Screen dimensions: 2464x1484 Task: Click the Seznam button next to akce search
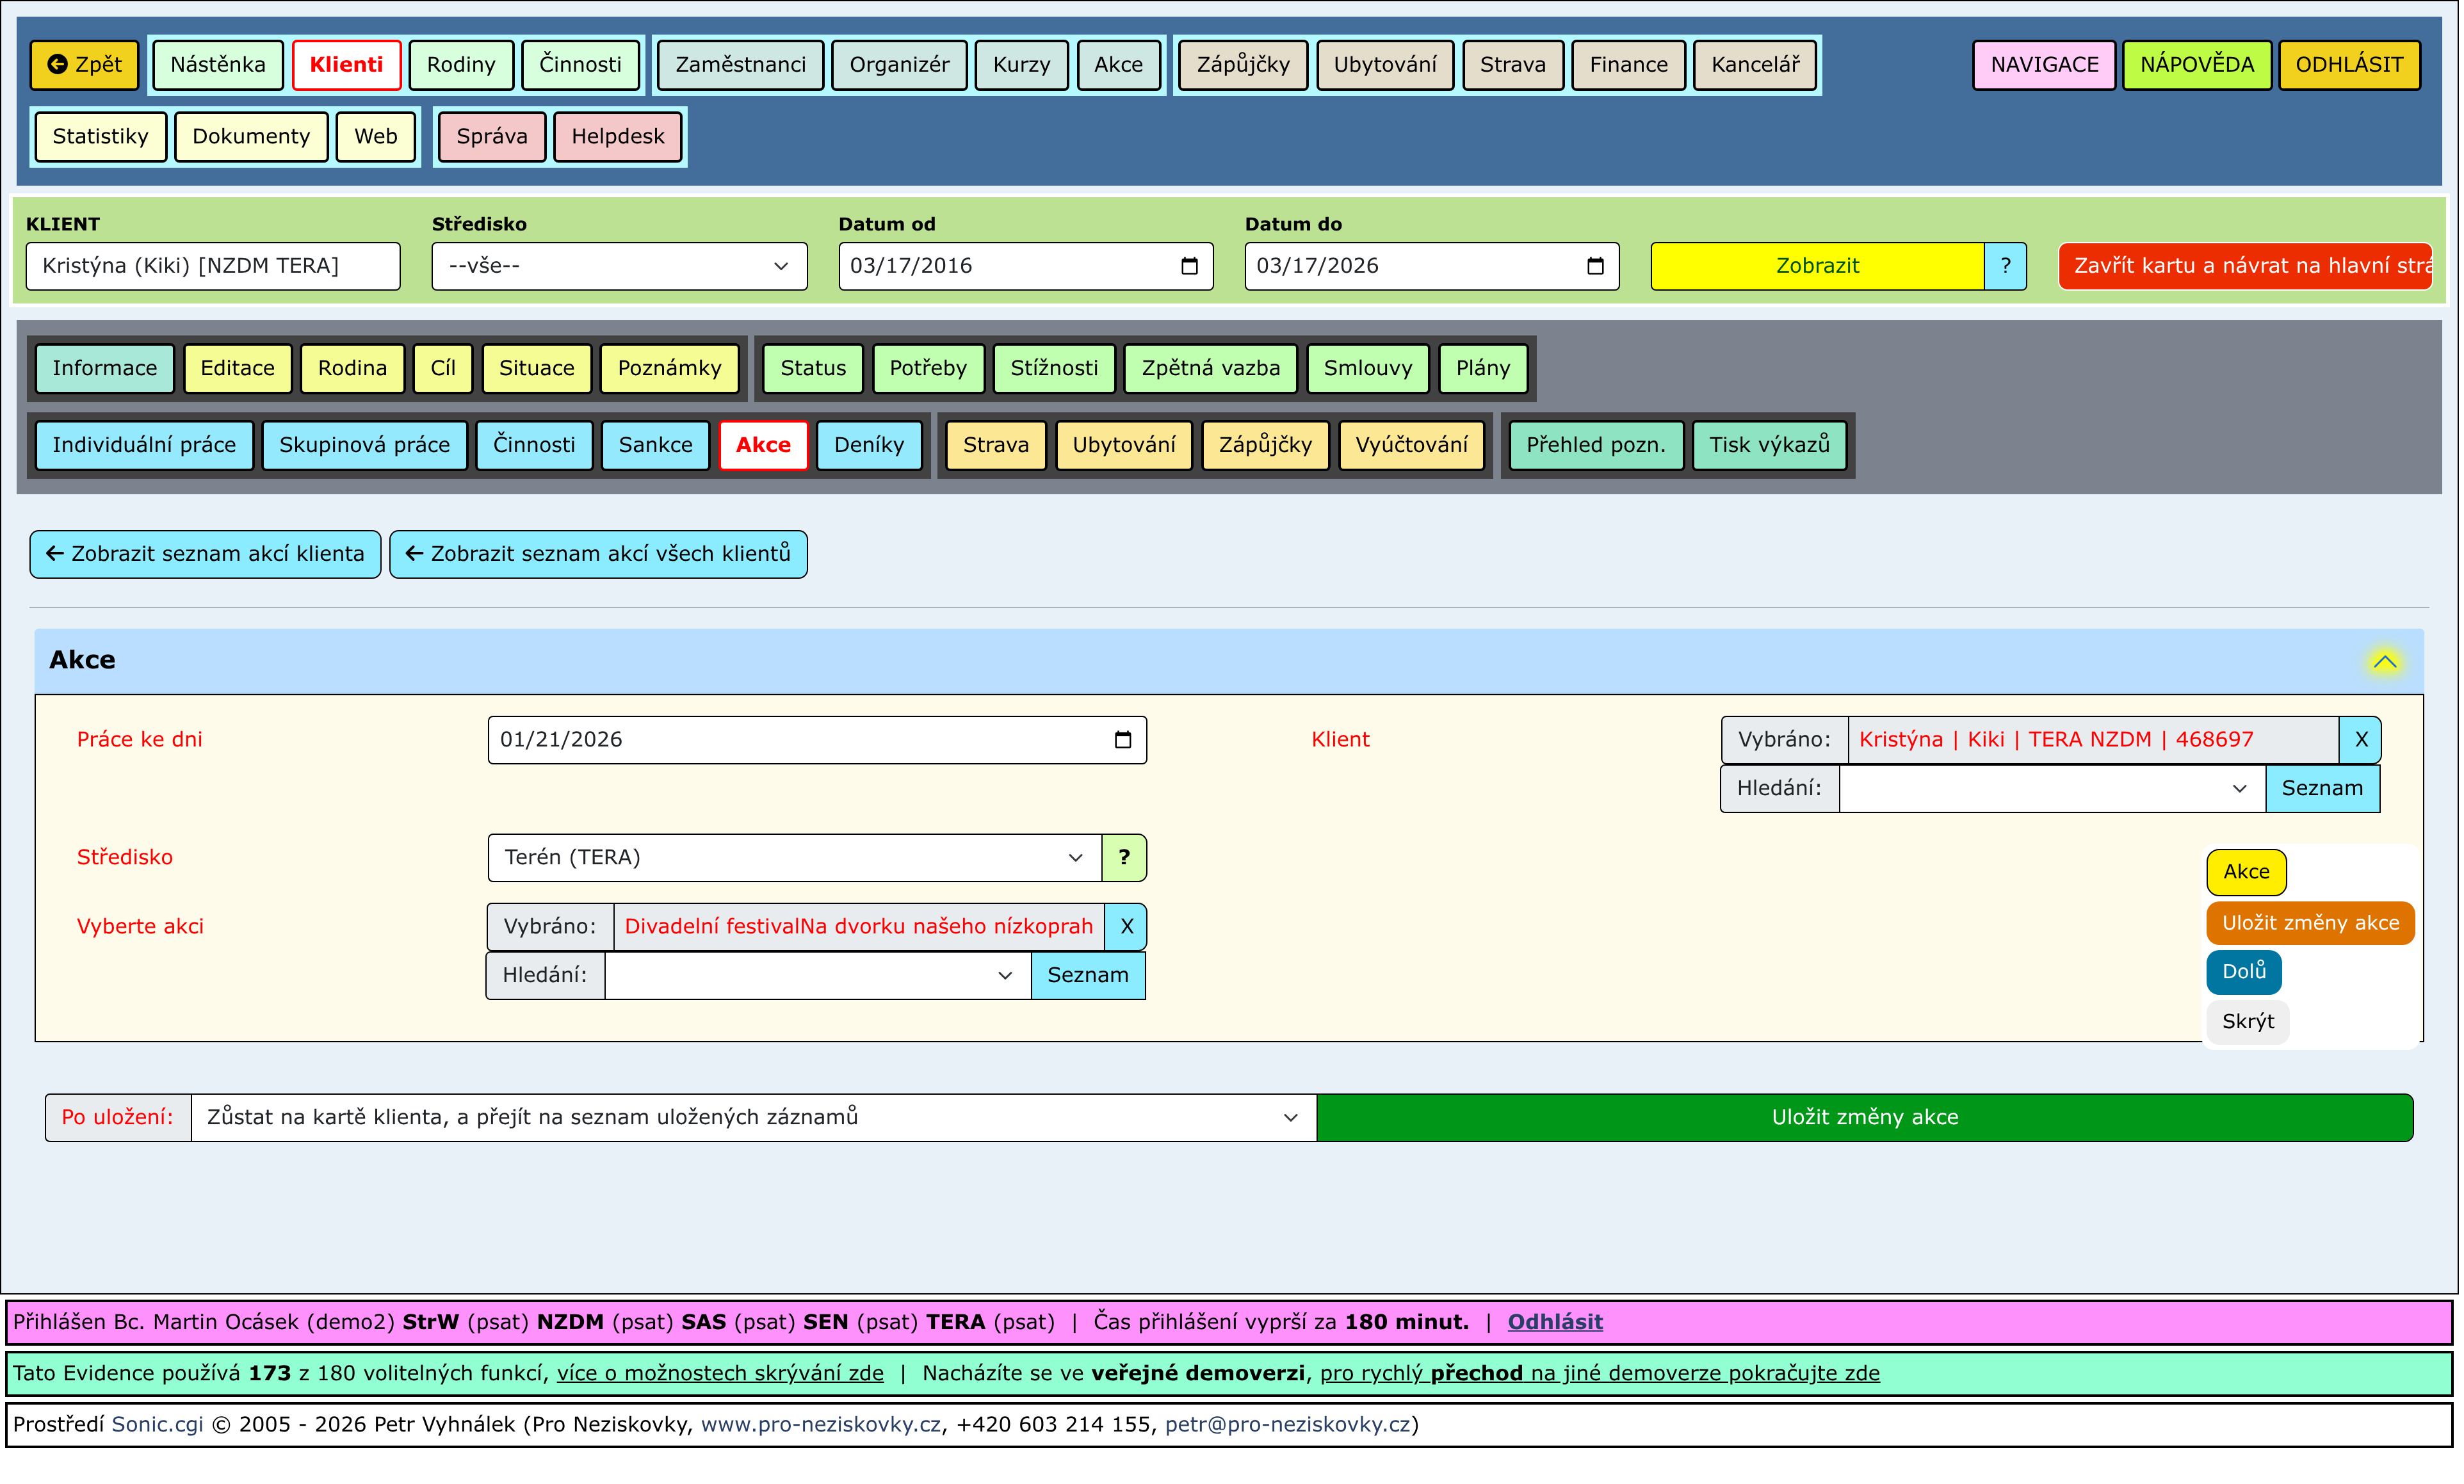[x=1089, y=976]
